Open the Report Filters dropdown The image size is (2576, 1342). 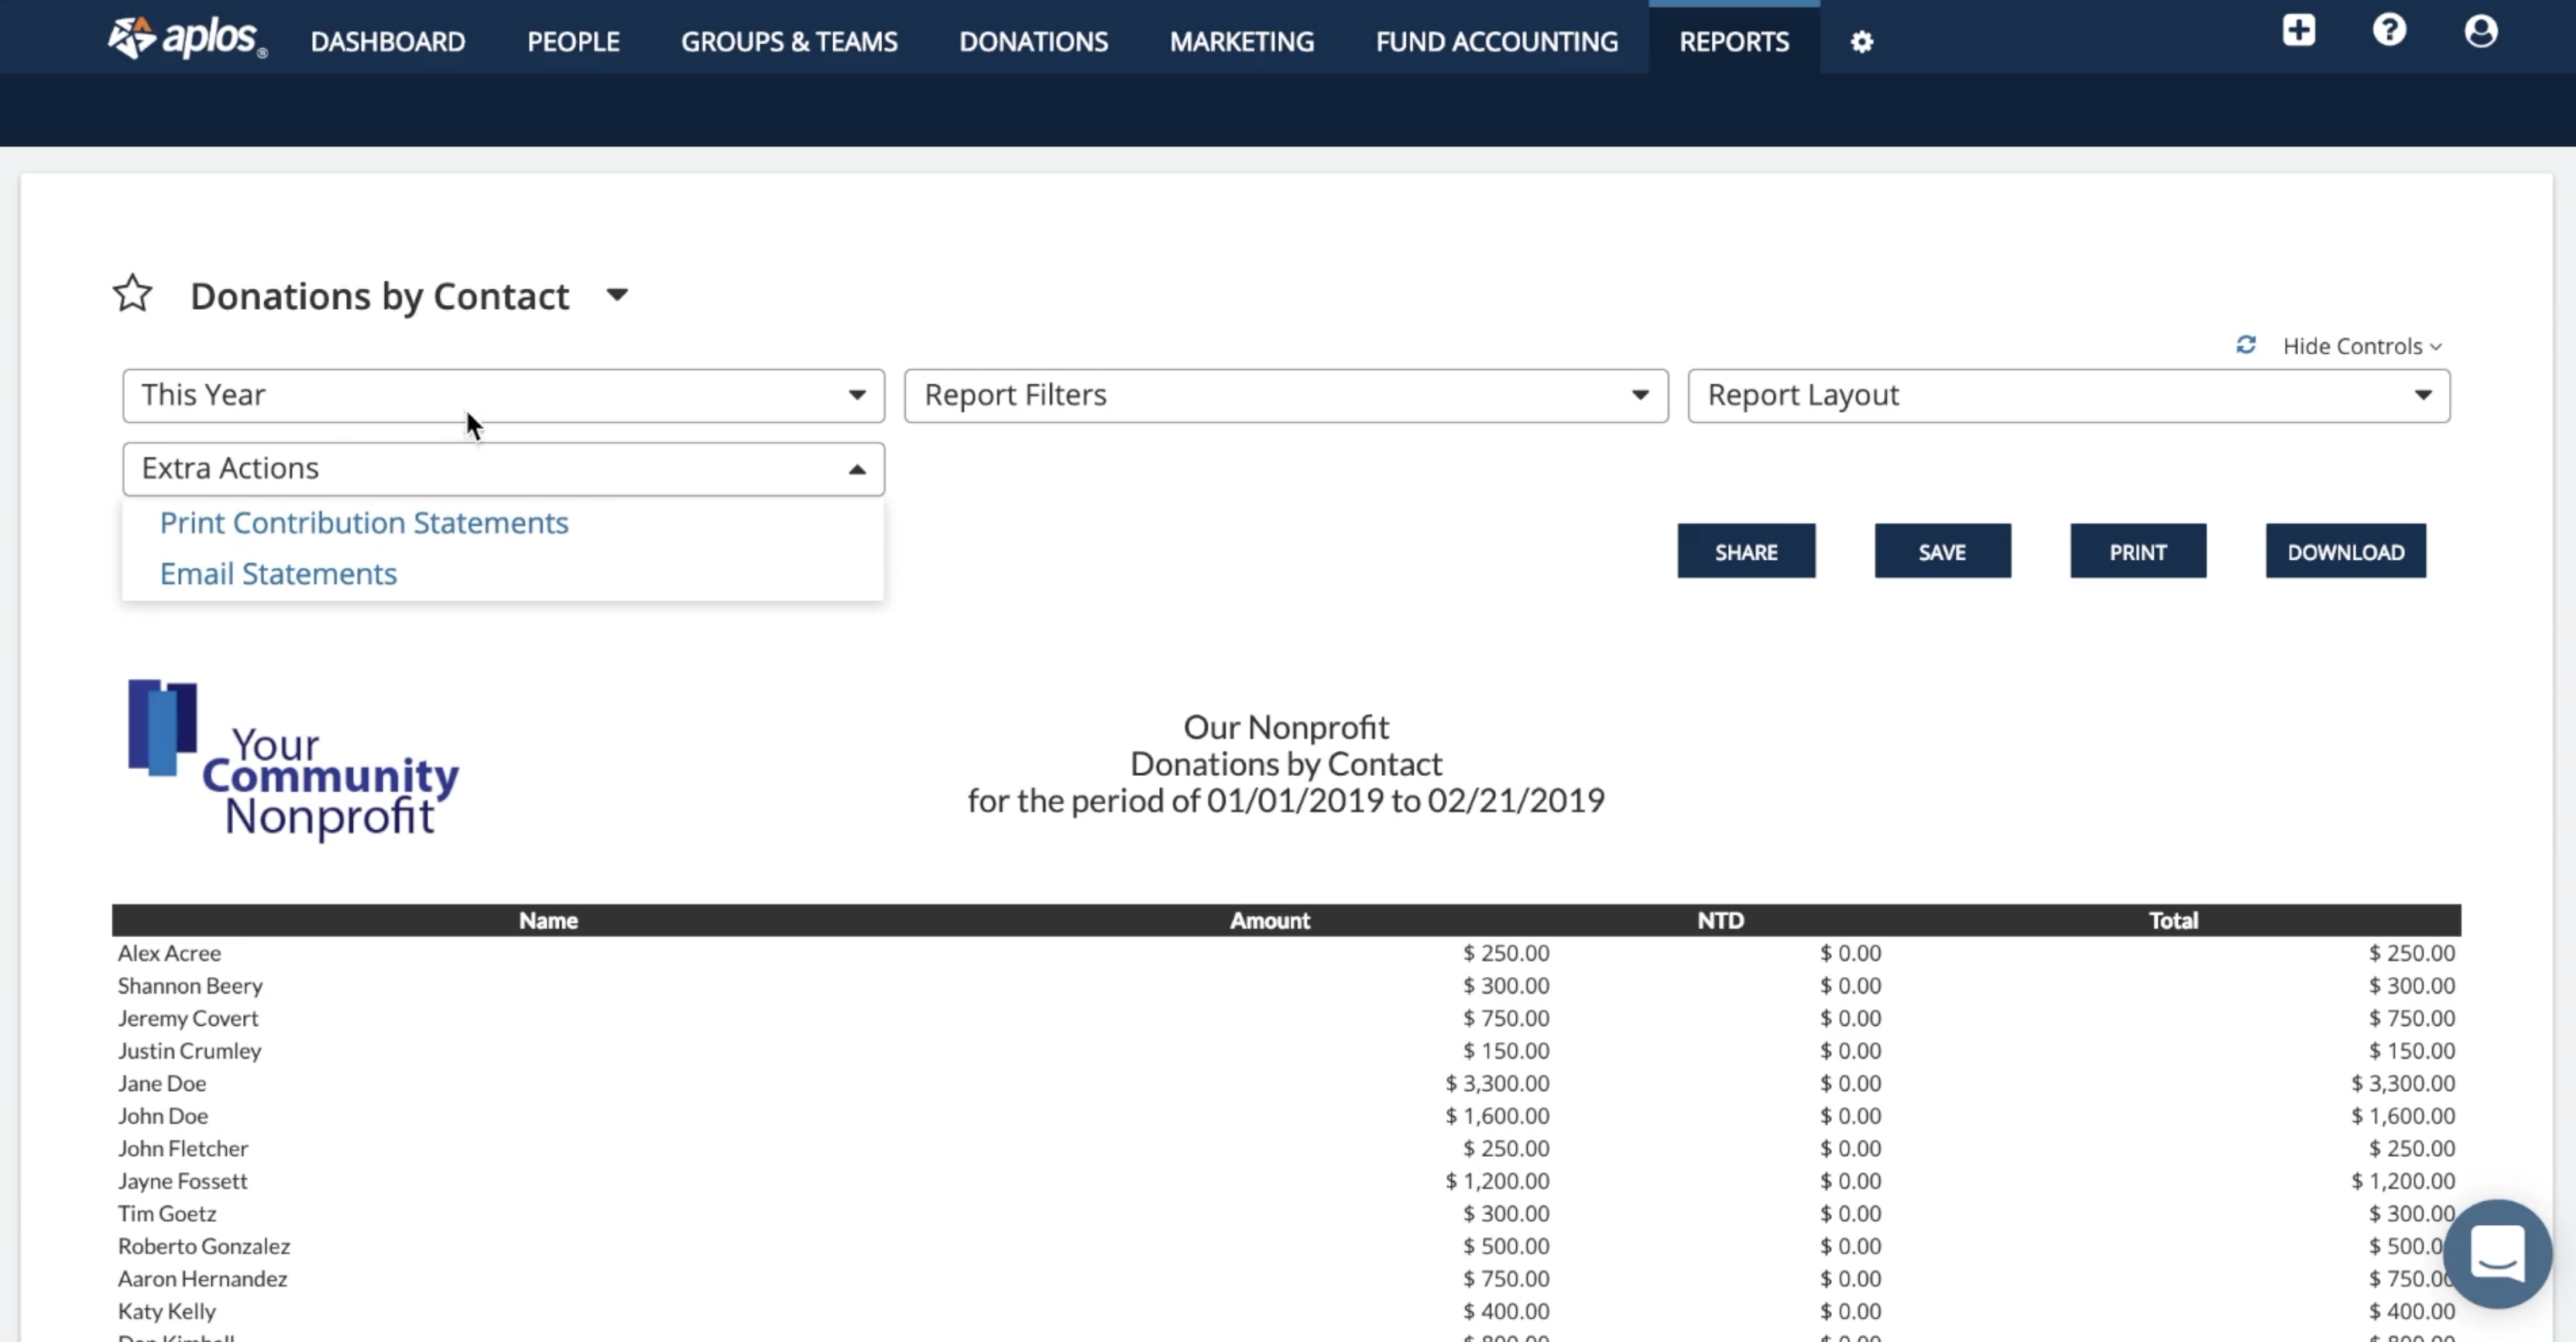tap(1285, 395)
